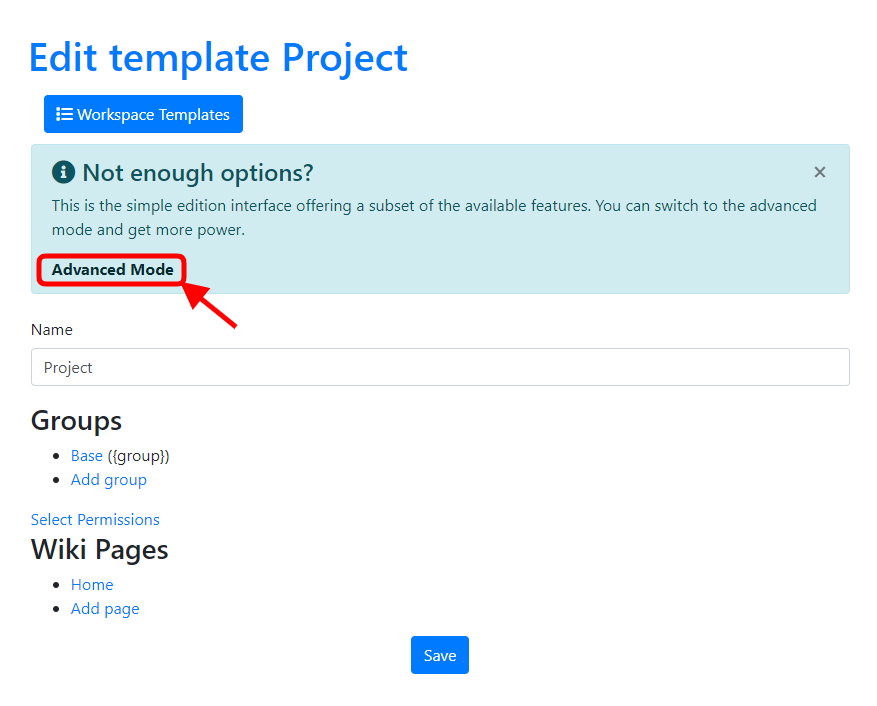Viewport: 877px width, 706px height.
Task: Click the Name input field
Action: pos(440,367)
